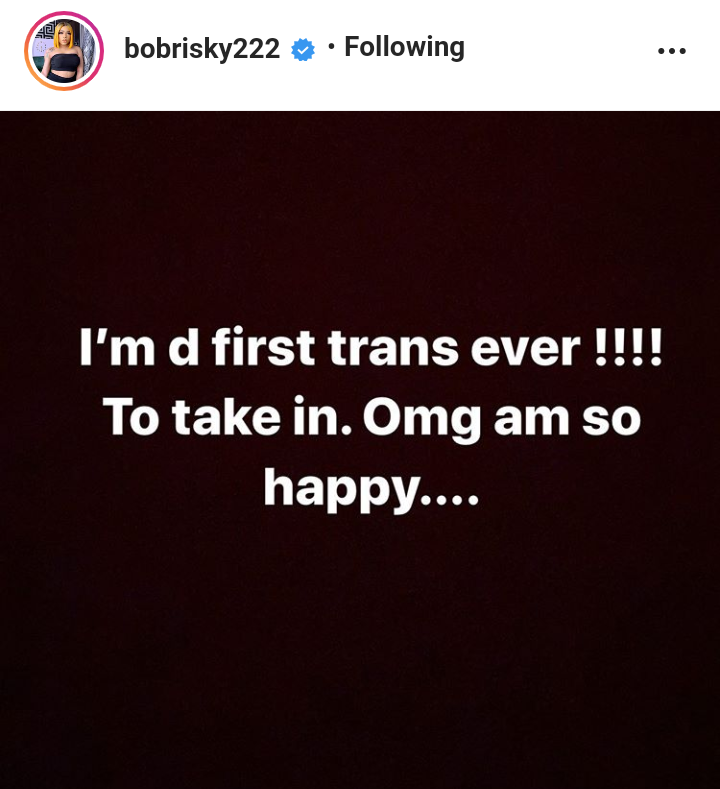The height and width of the screenshot is (789, 720).
Task: Click the word "first" in the post
Action: [x=264, y=347]
